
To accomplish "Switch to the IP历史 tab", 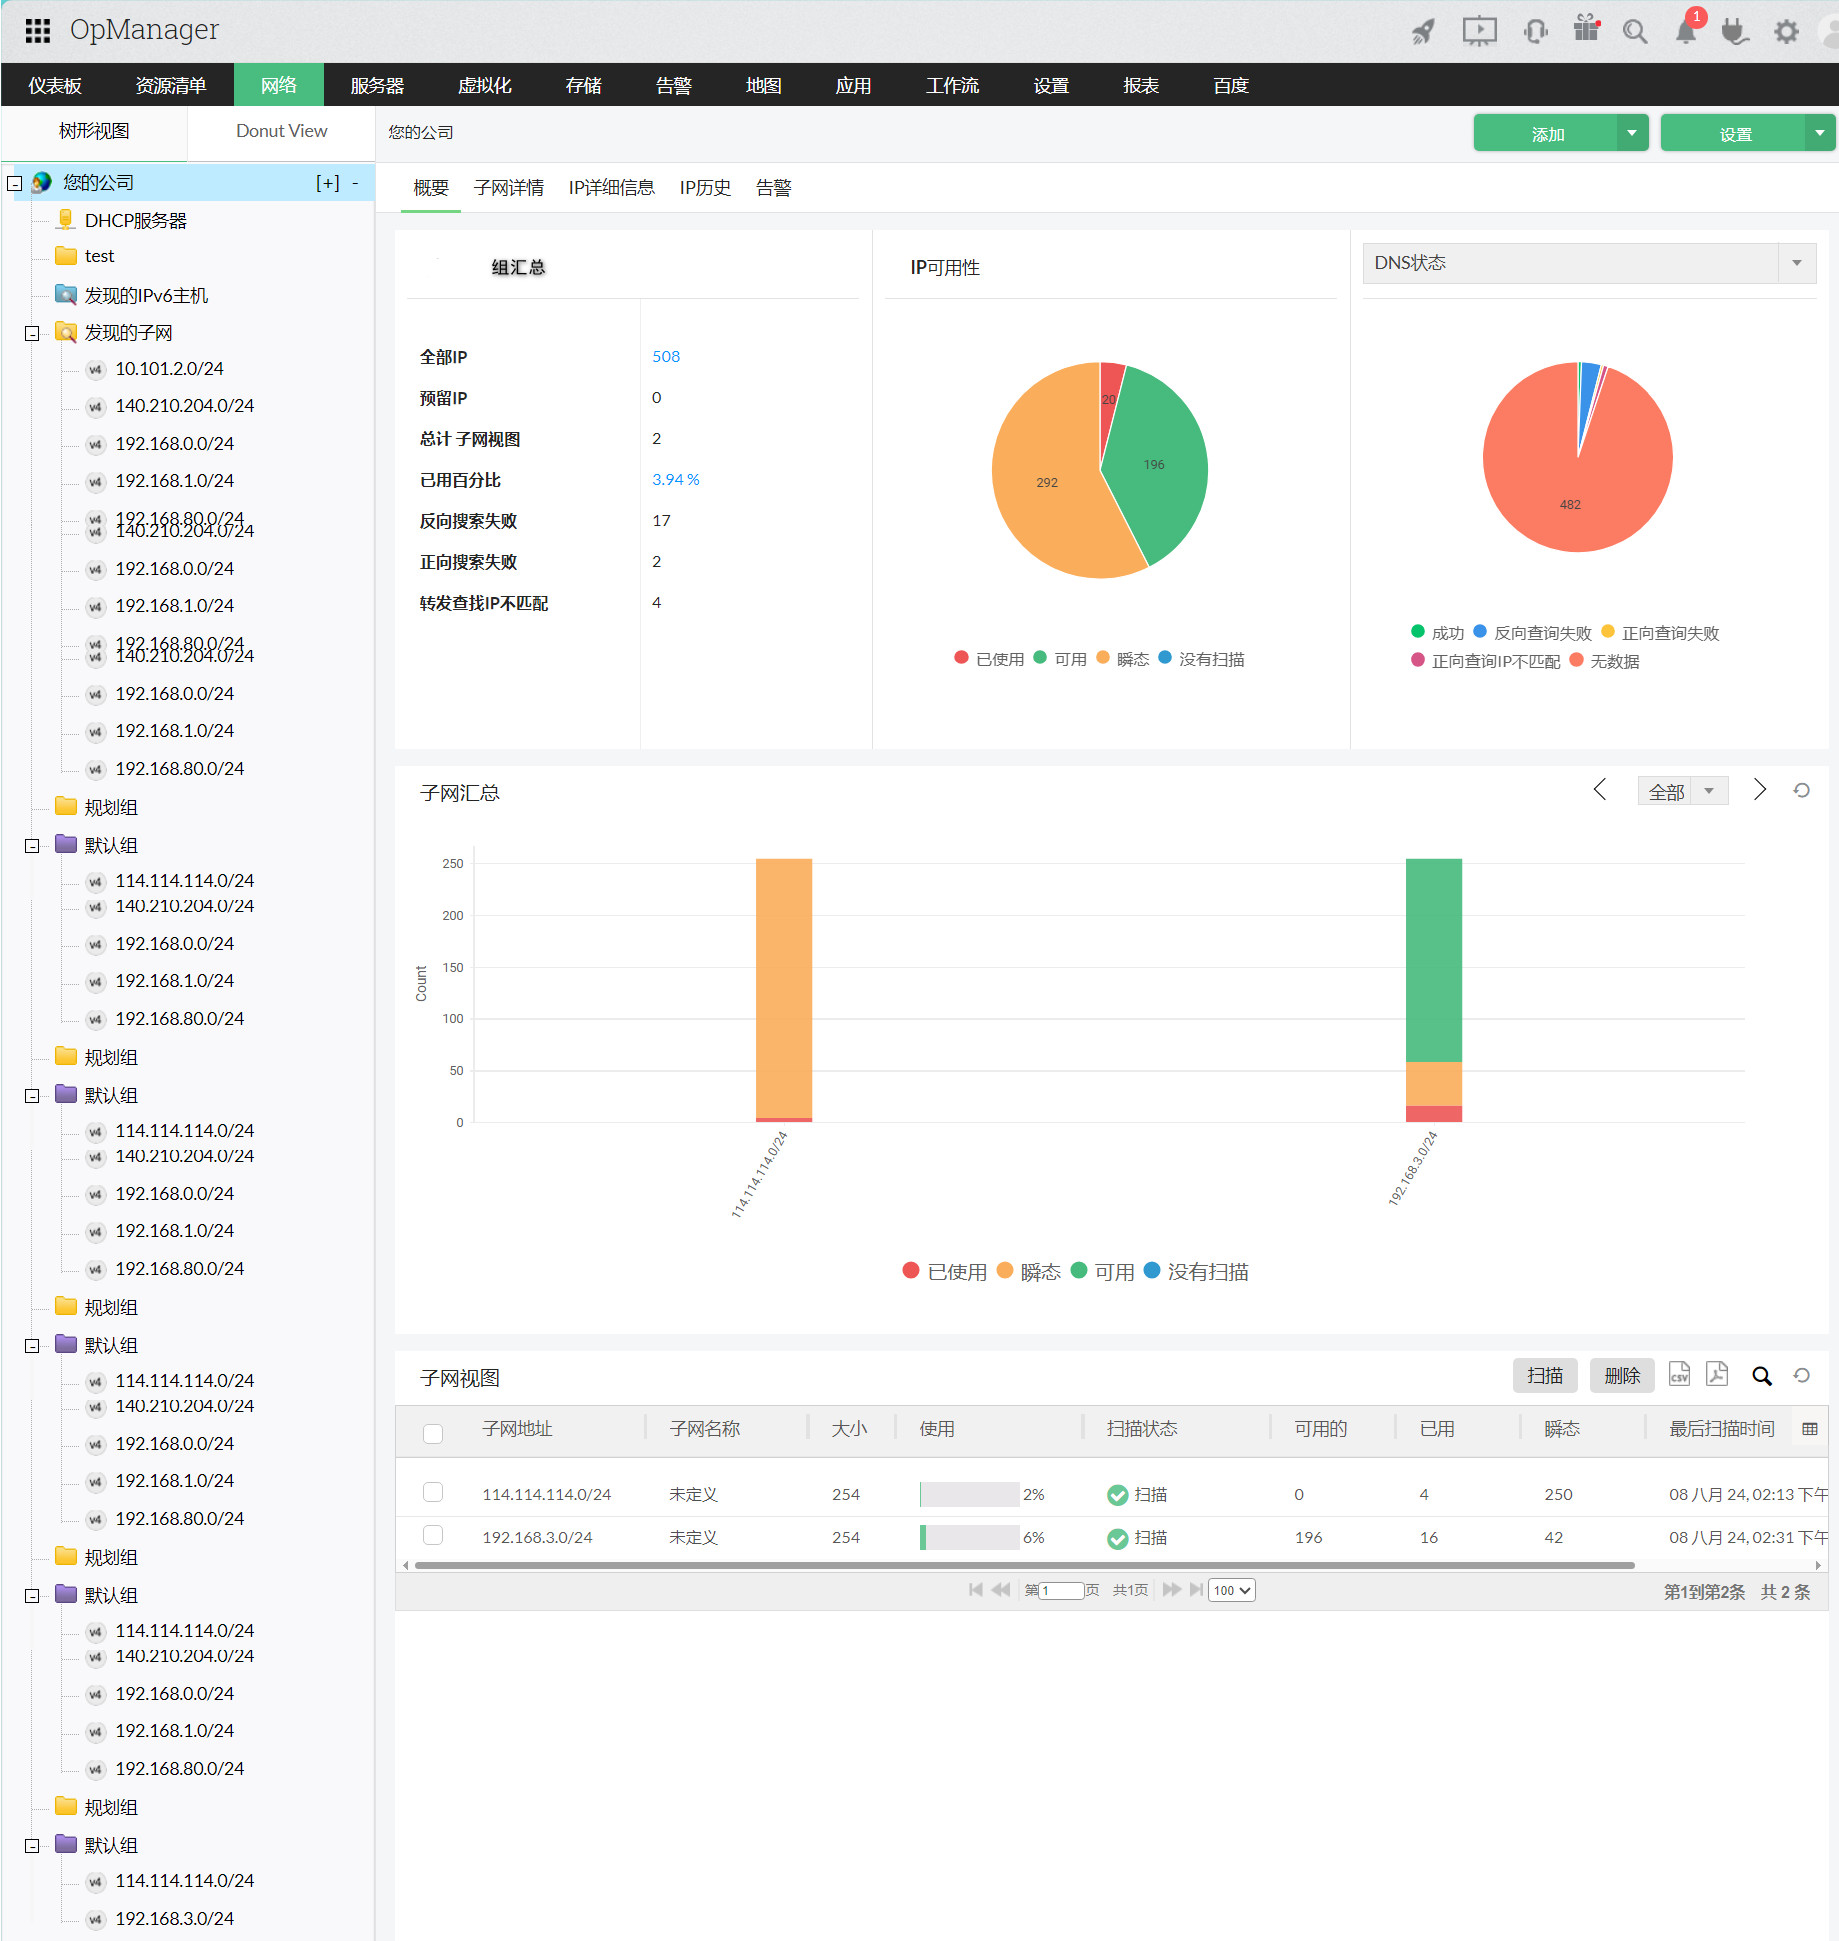I will coord(705,188).
